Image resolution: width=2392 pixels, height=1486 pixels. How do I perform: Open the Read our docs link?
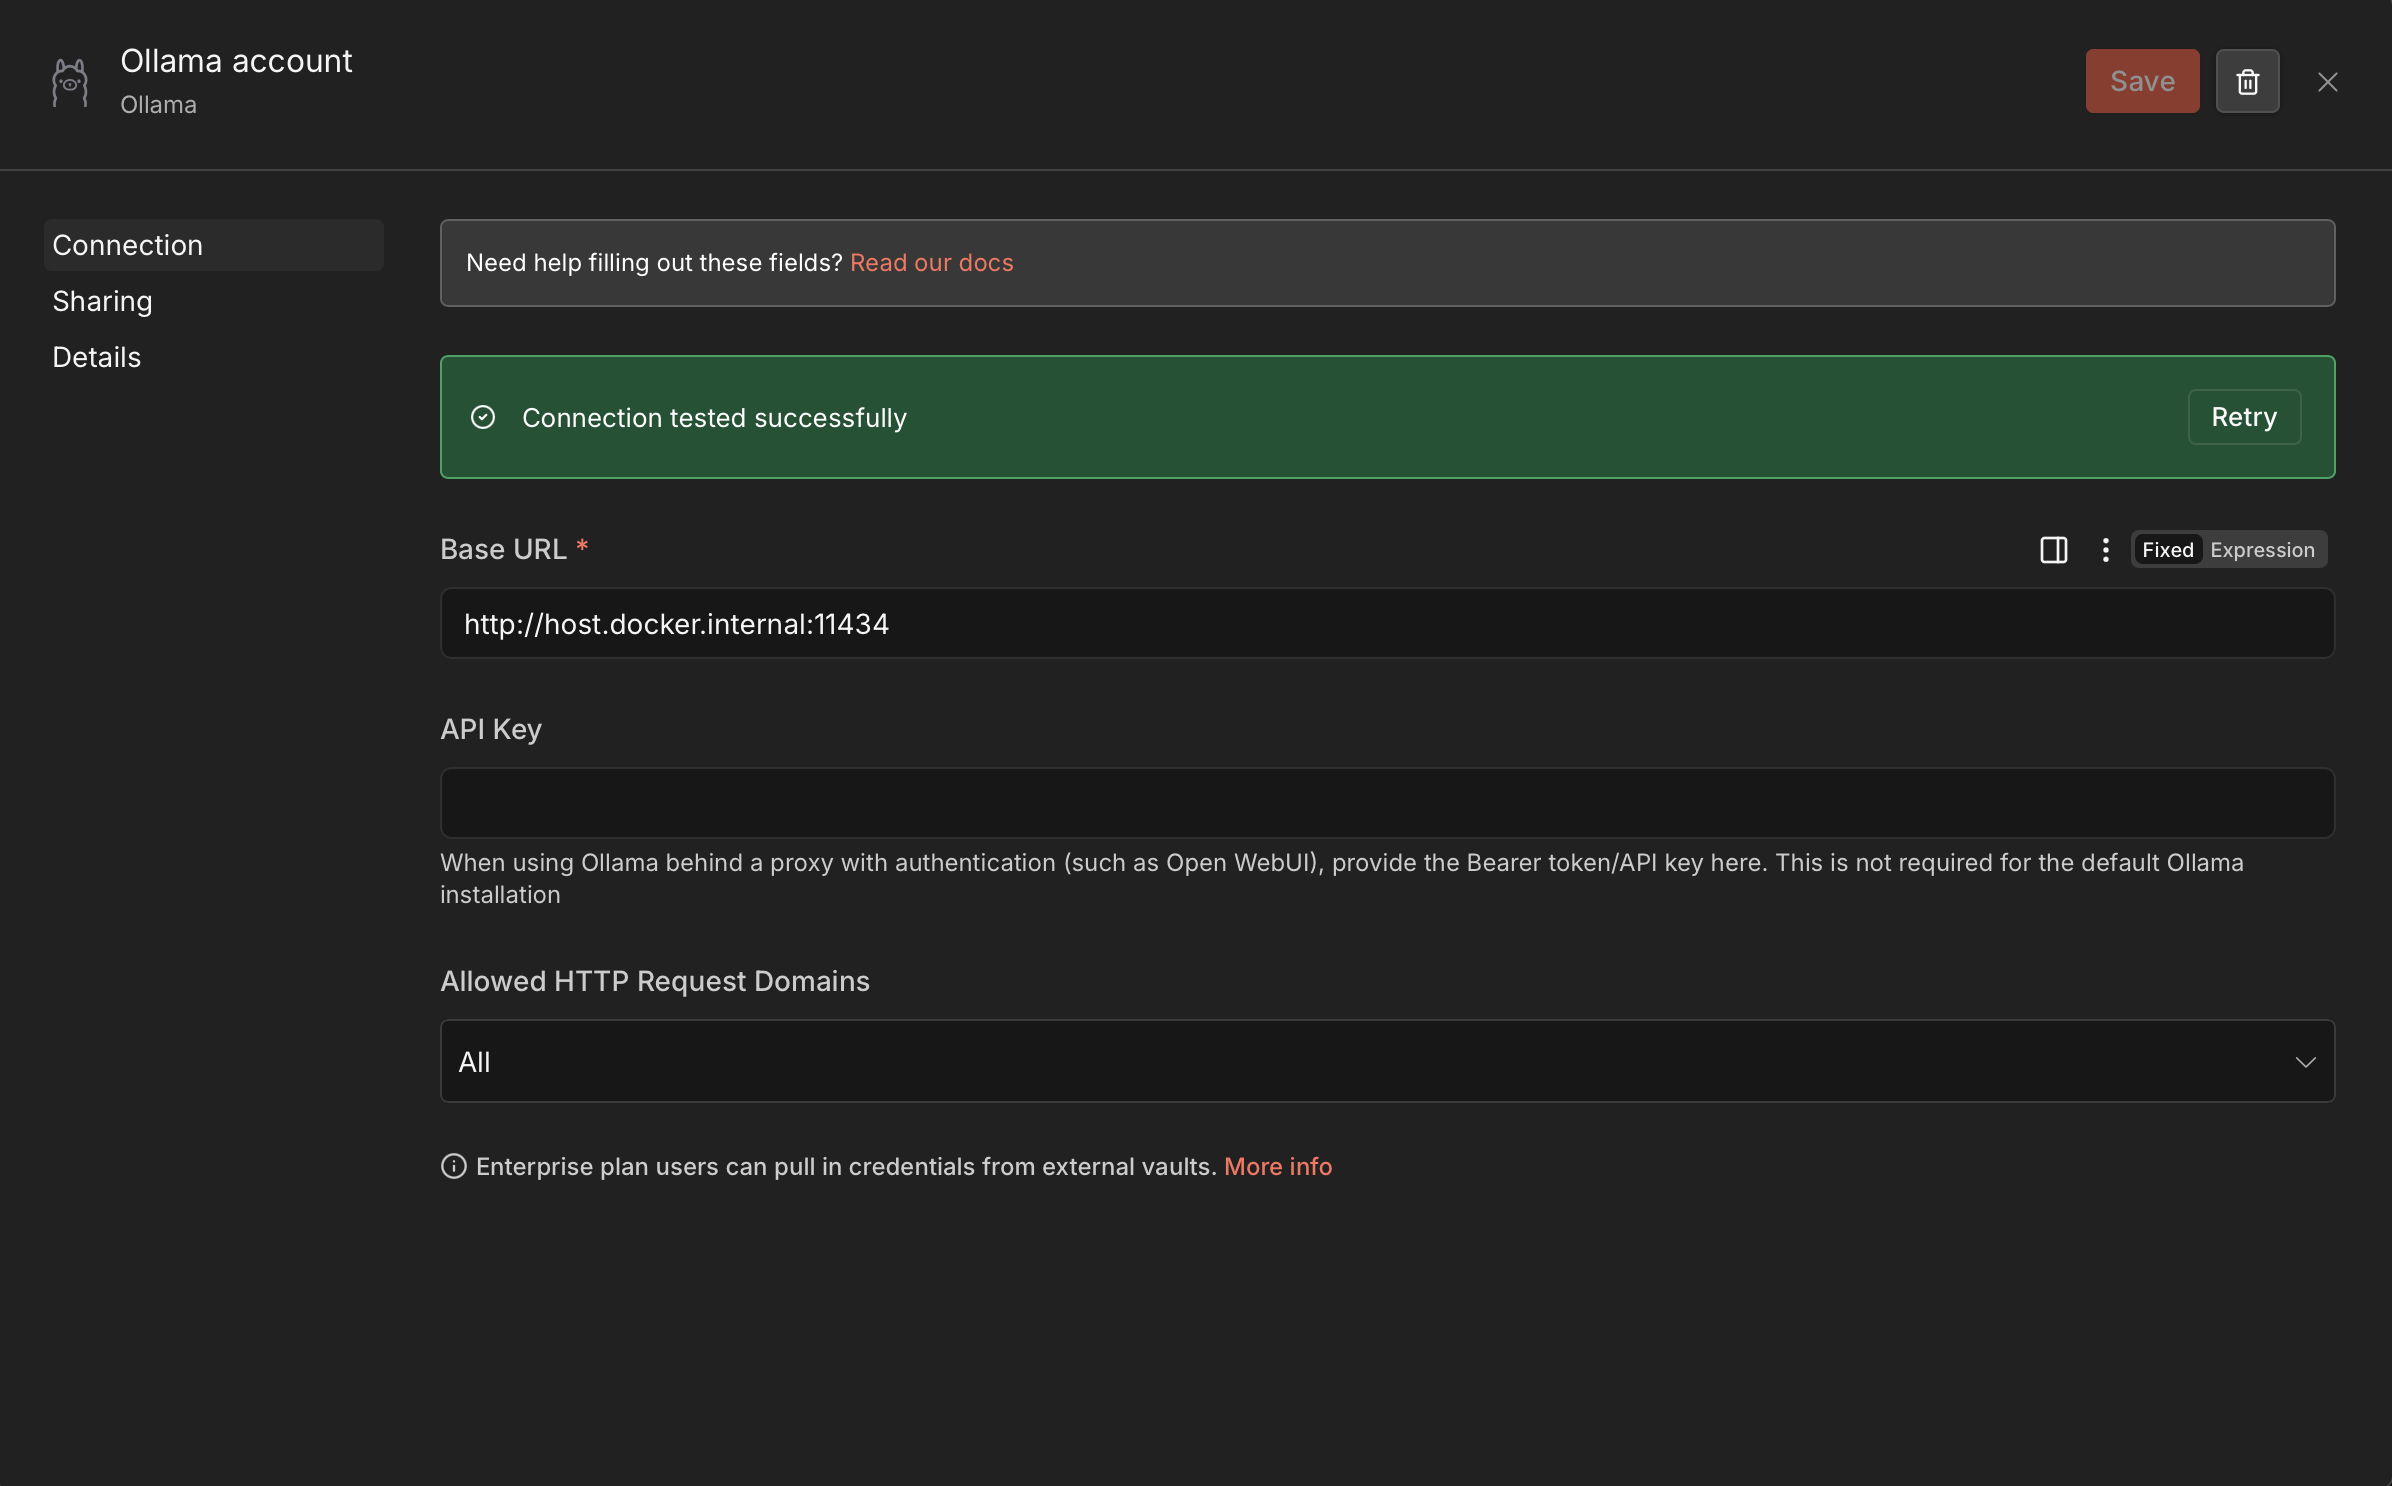point(932,263)
